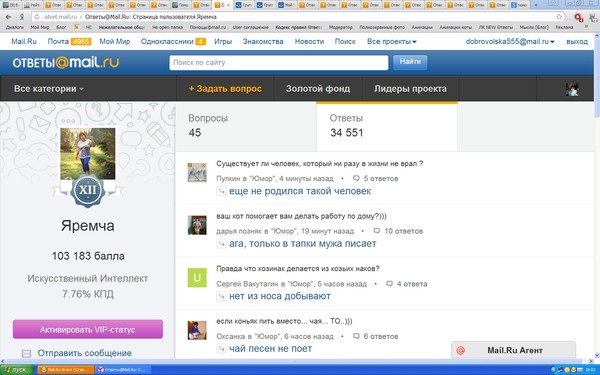Click Активировать VIP-статус button
This screenshot has height=375, width=600.
pos(88,329)
